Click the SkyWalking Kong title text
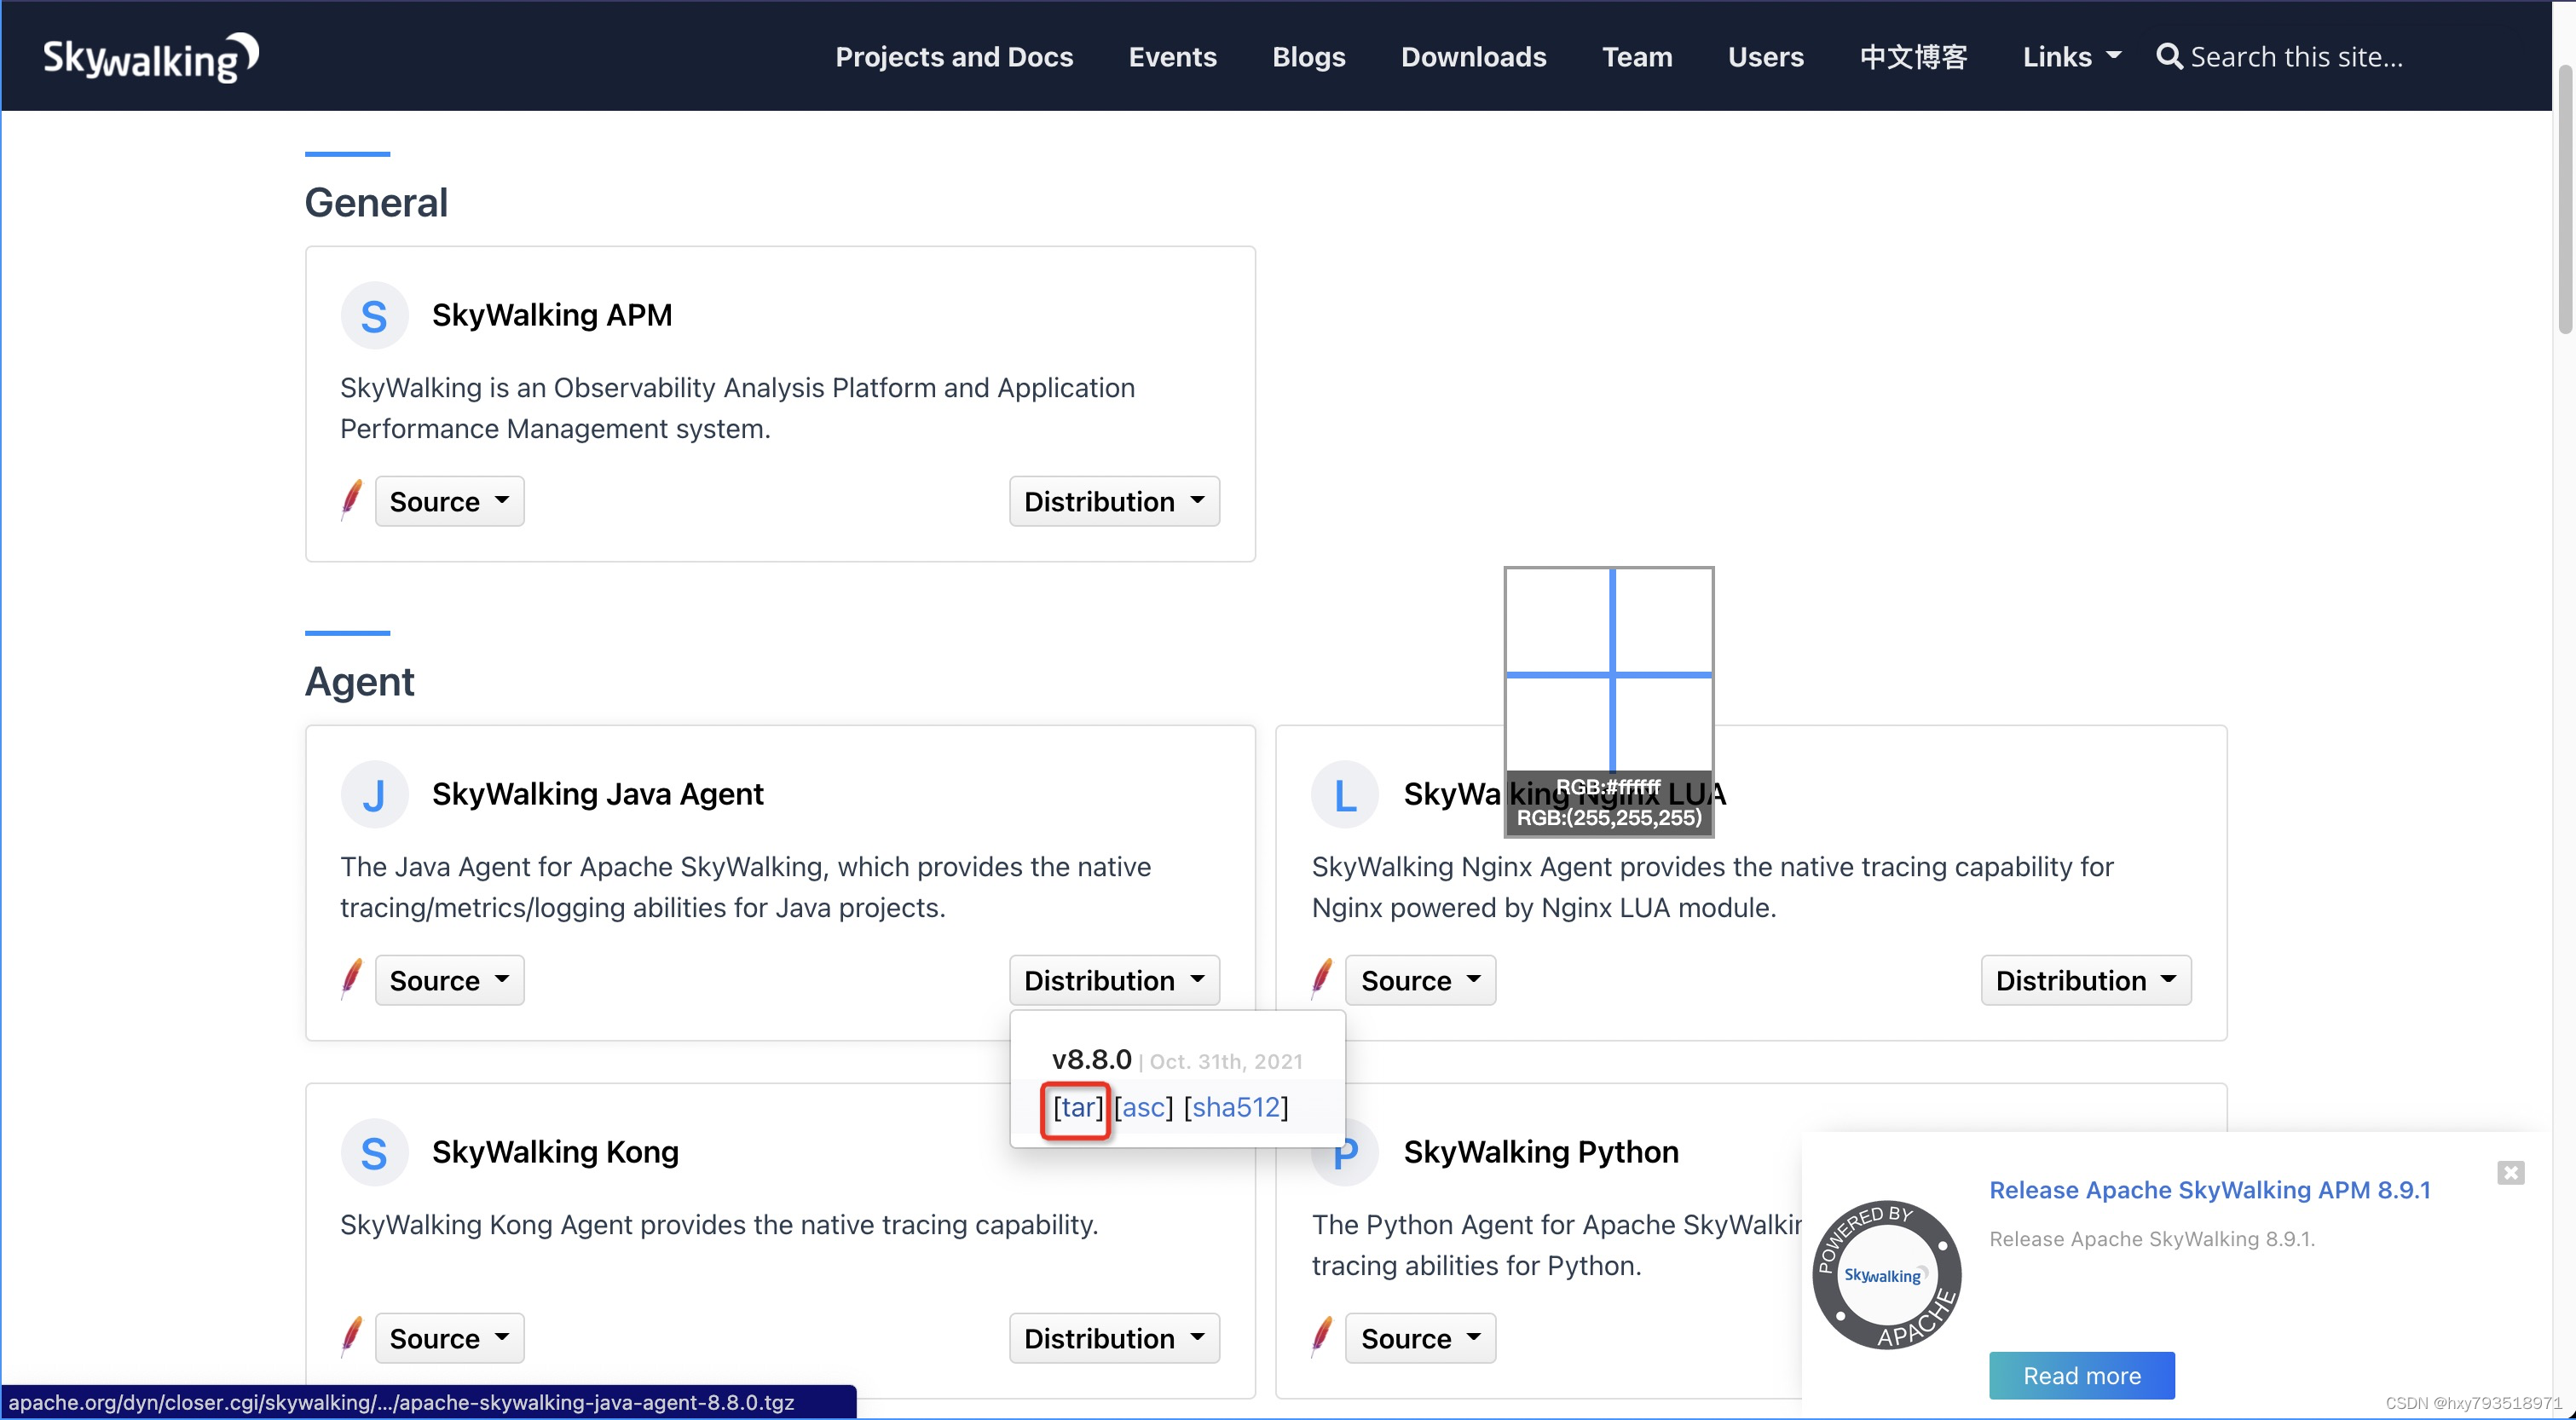This screenshot has width=2576, height=1420. click(555, 1152)
